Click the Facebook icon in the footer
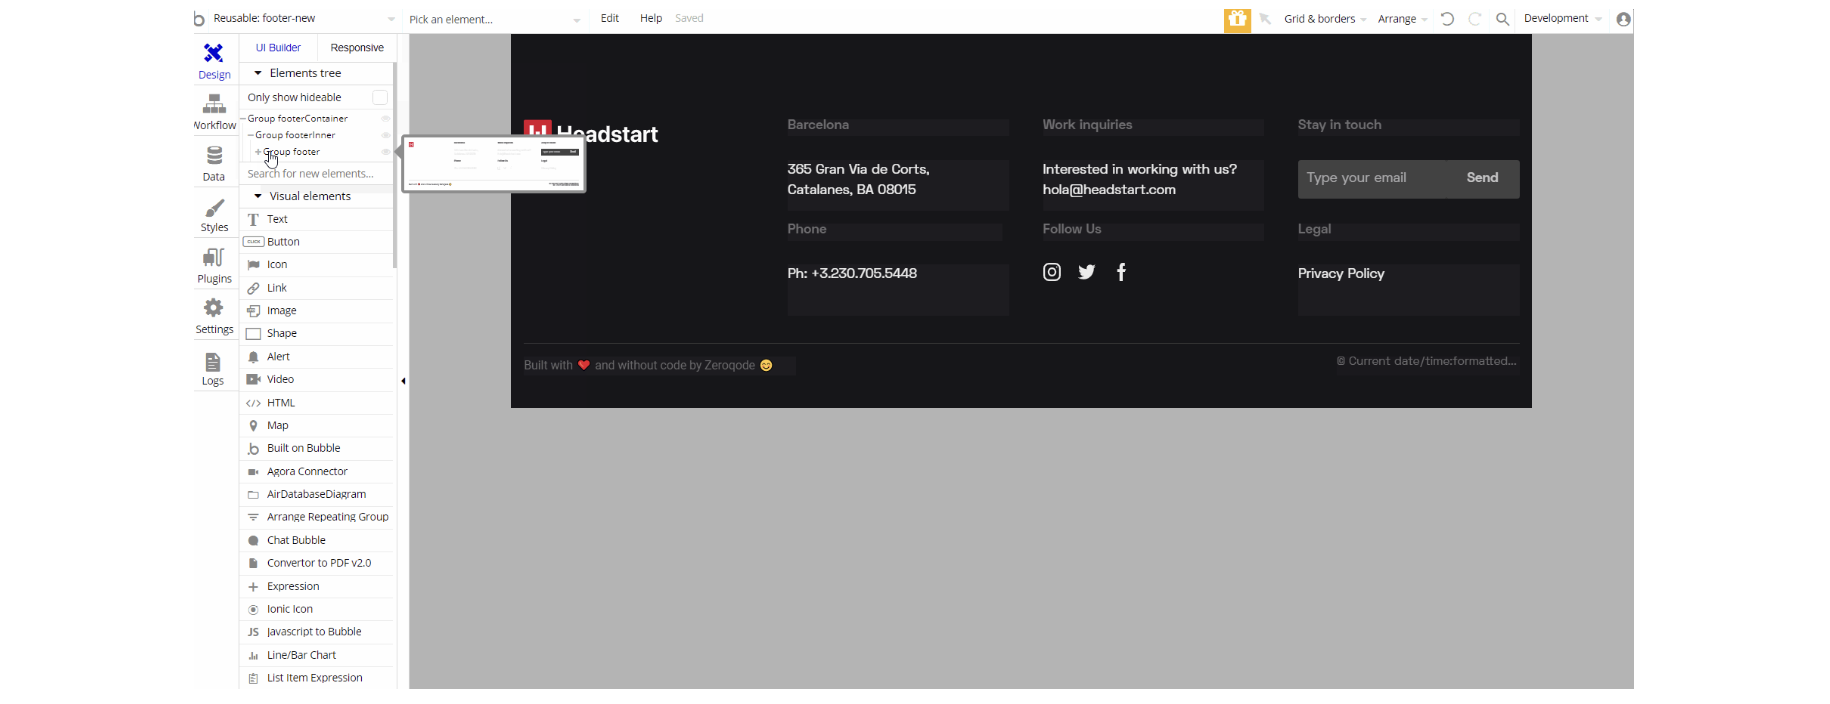Screen dimensions: 1830x704 point(1122,272)
